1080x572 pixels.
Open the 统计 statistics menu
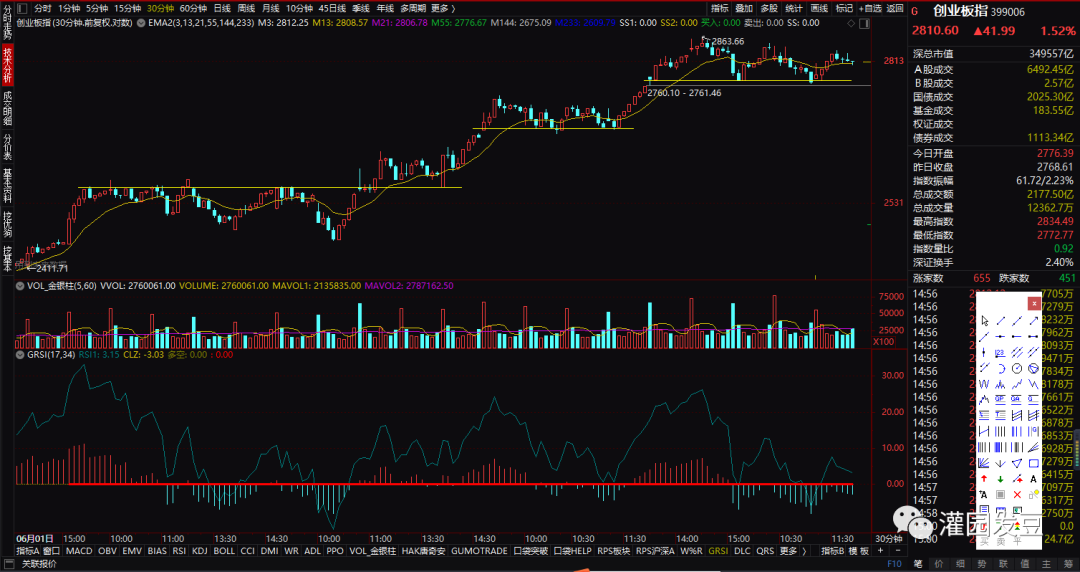tap(793, 8)
